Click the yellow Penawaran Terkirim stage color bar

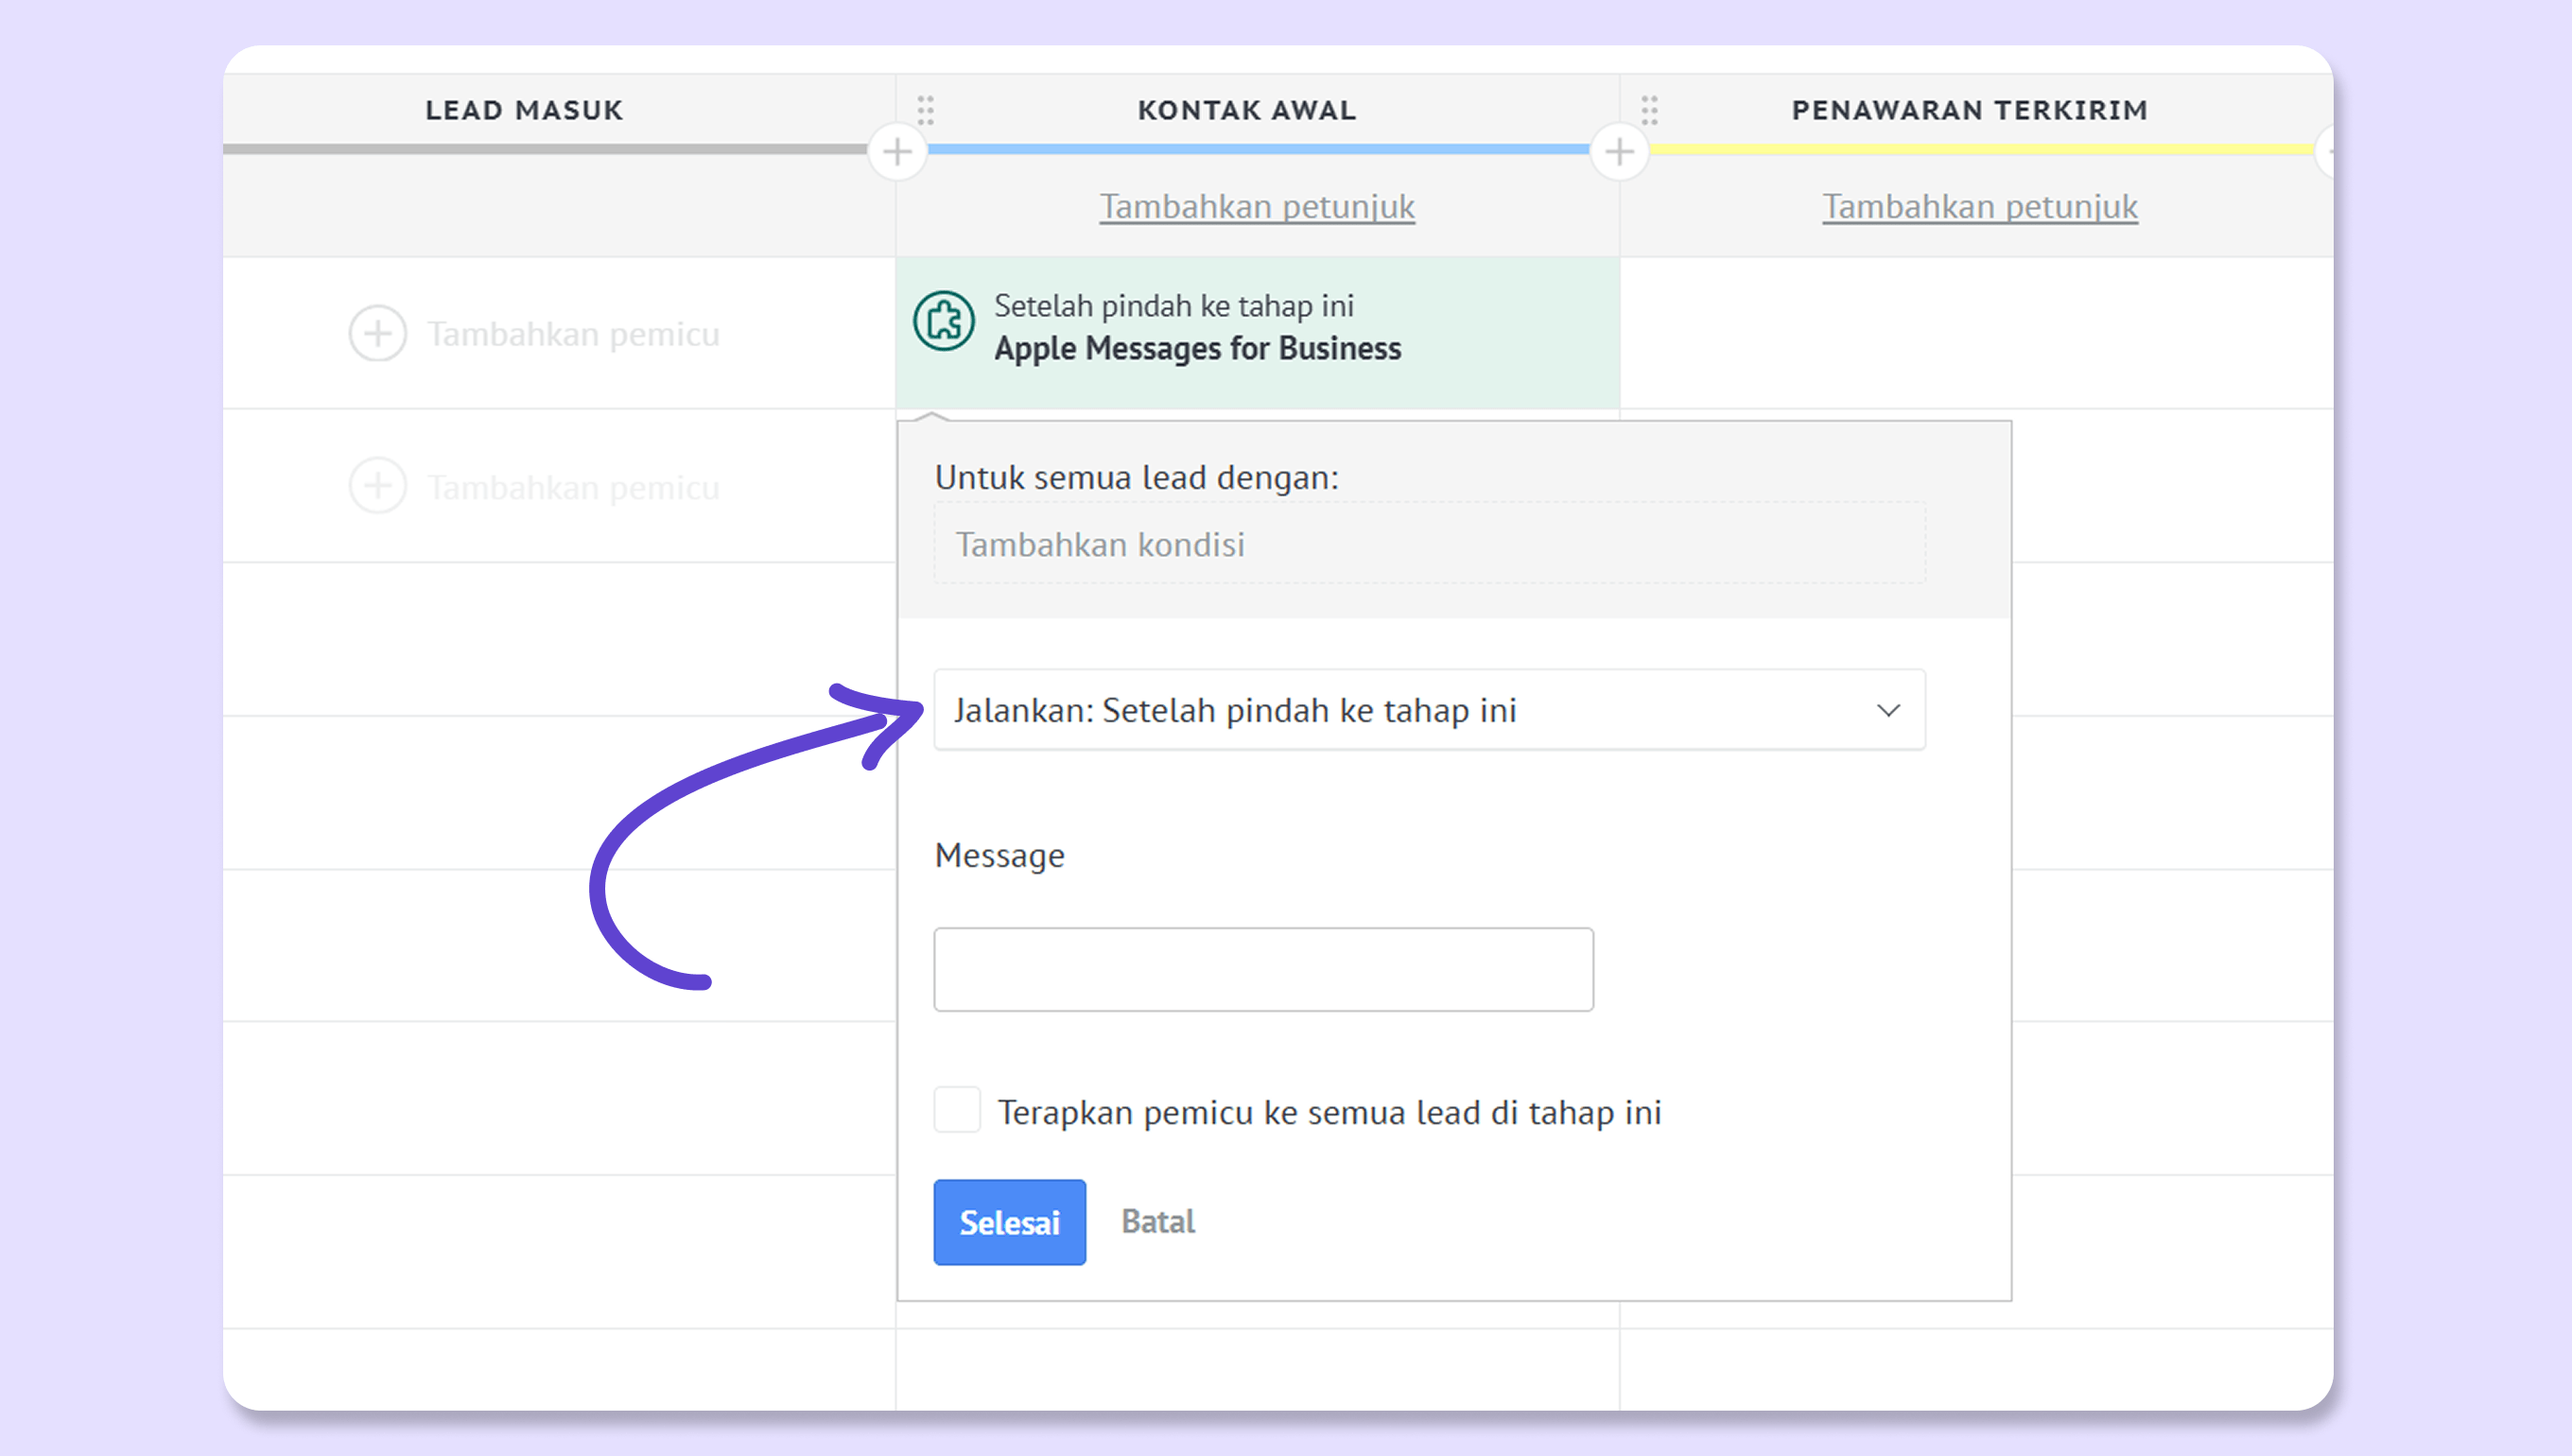coord(1980,150)
